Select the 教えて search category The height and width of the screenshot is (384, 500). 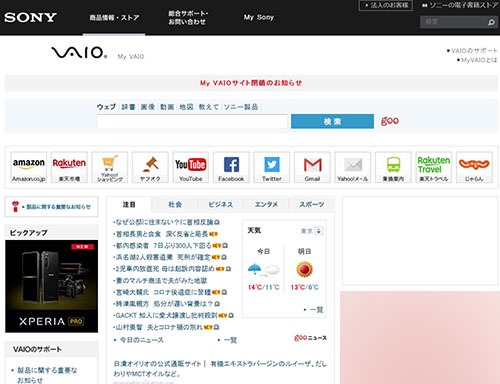click(209, 107)
